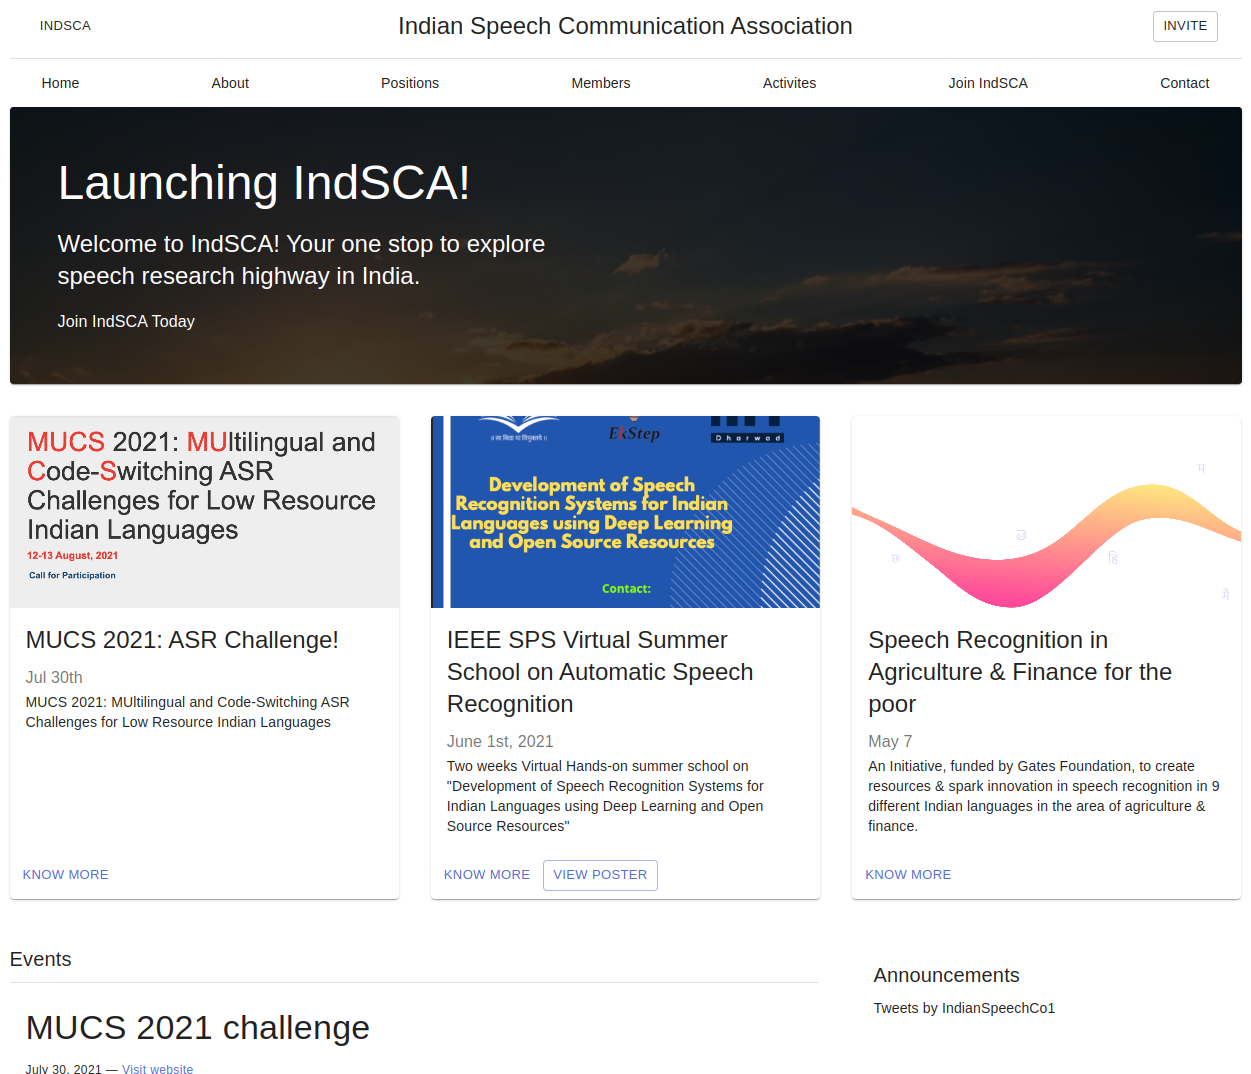Click KNOW MORE on MUCS 2021 card
Screen dimensions: 1251x1074
(66, 875)
